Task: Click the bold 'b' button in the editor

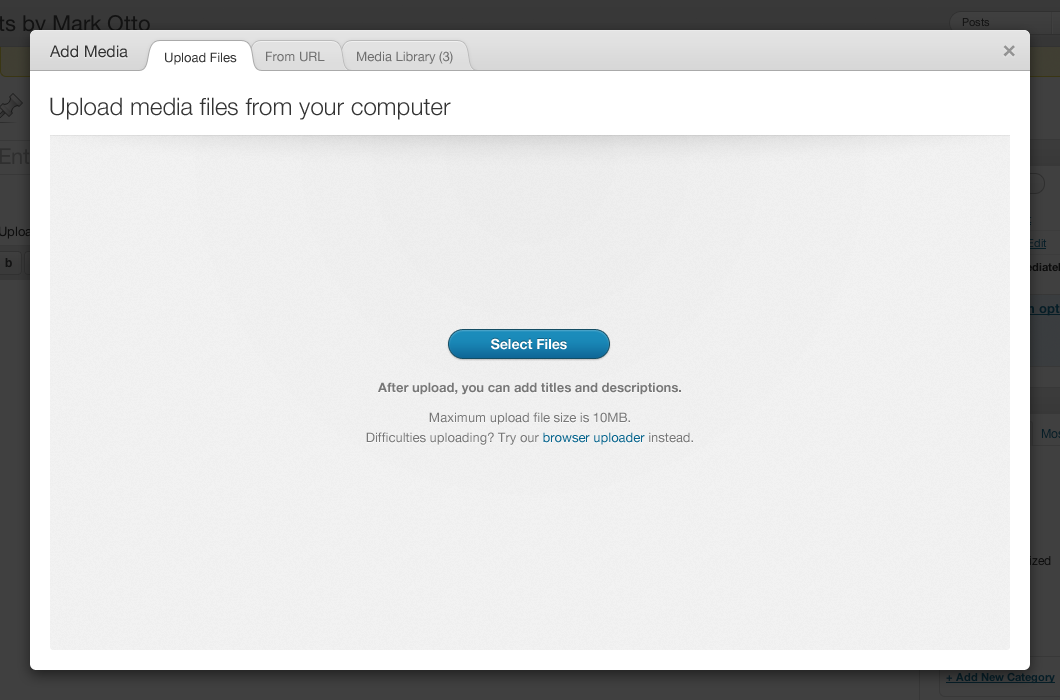Action: (x=9, y=262)
